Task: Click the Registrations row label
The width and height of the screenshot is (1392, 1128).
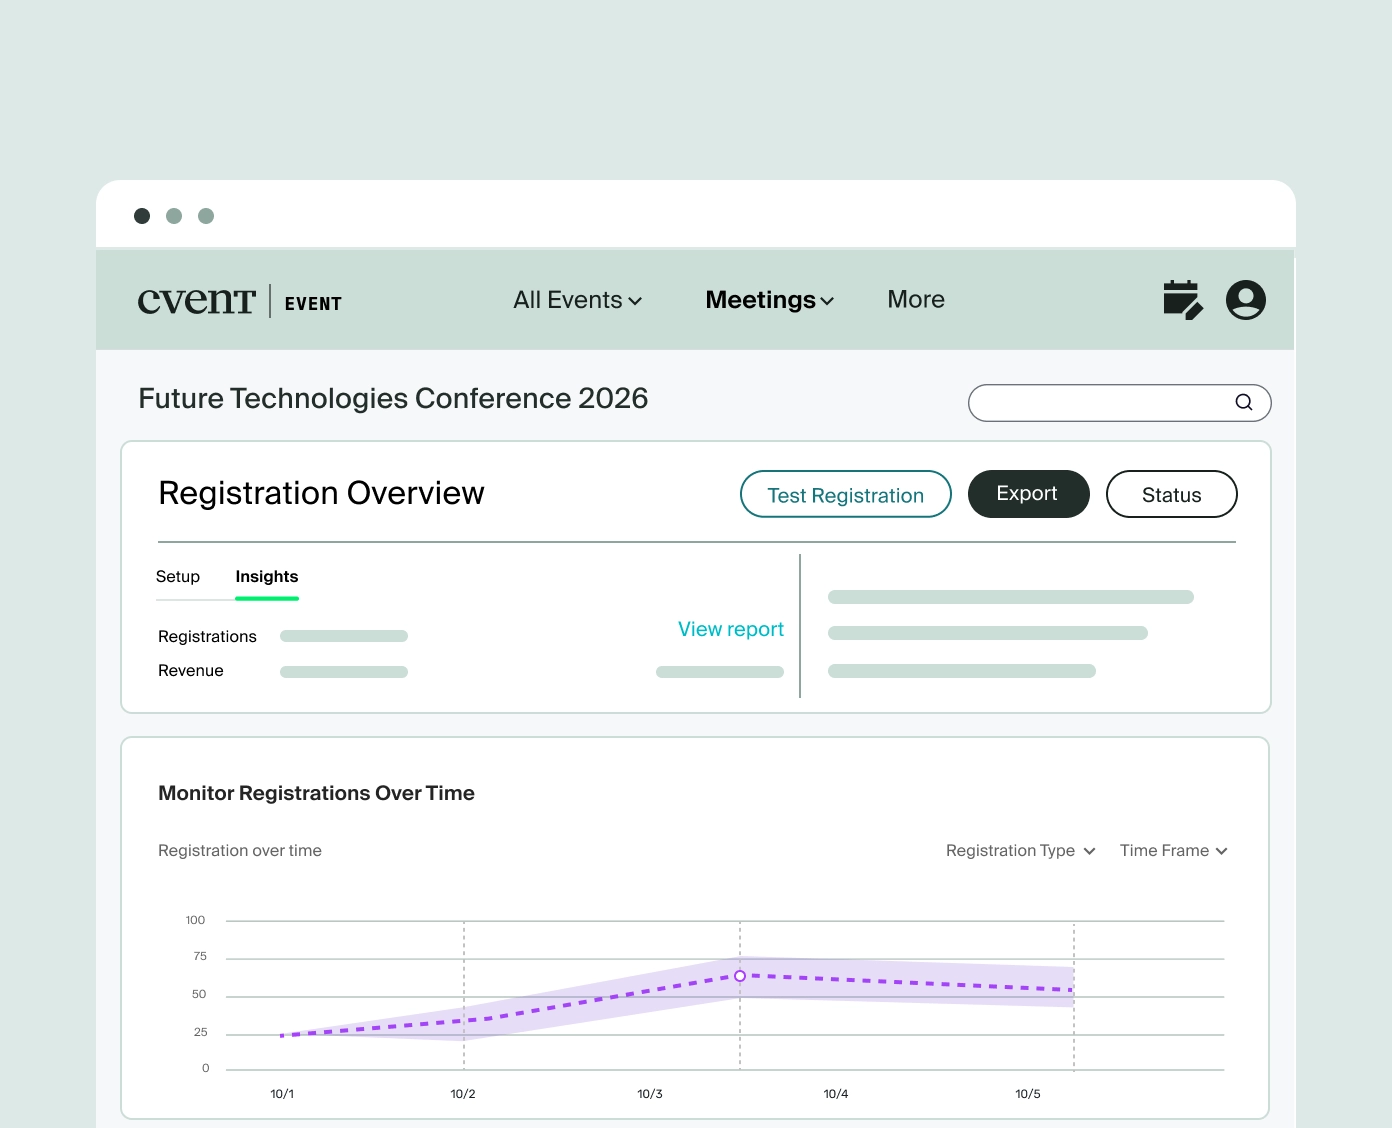Action: pyautogui.click(x=207, y=637)
